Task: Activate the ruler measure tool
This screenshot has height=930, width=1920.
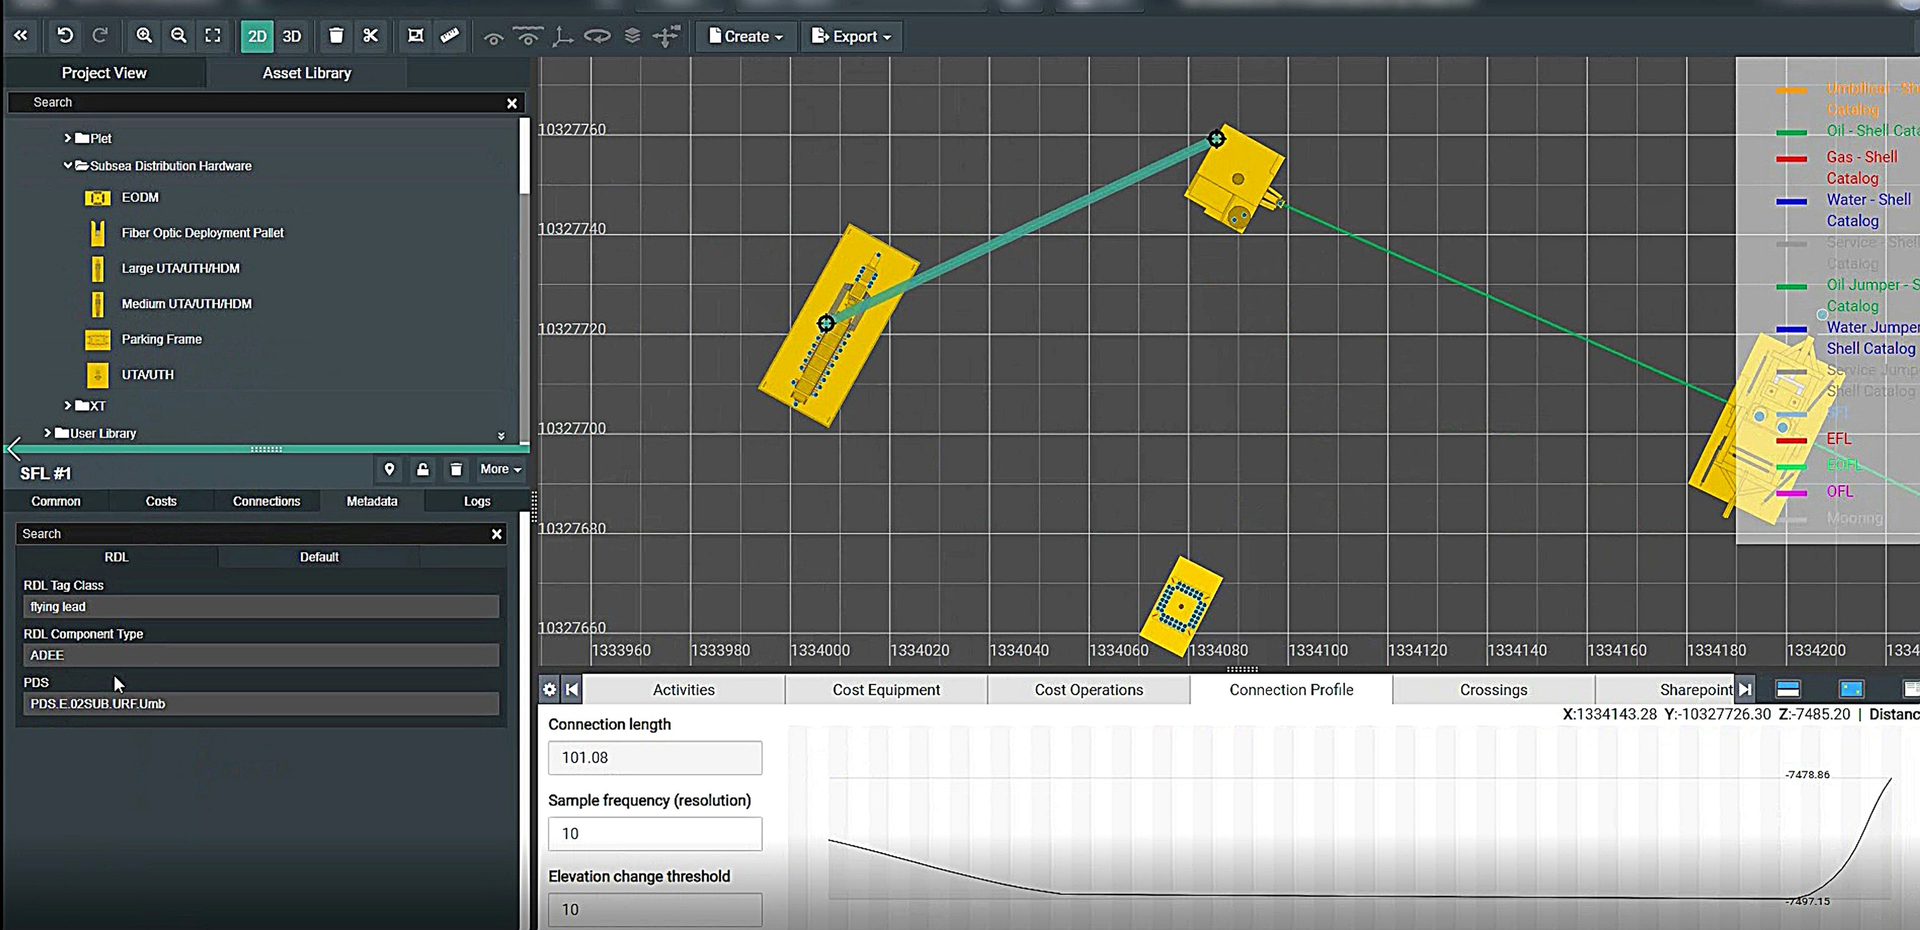Action: [450, 36]
